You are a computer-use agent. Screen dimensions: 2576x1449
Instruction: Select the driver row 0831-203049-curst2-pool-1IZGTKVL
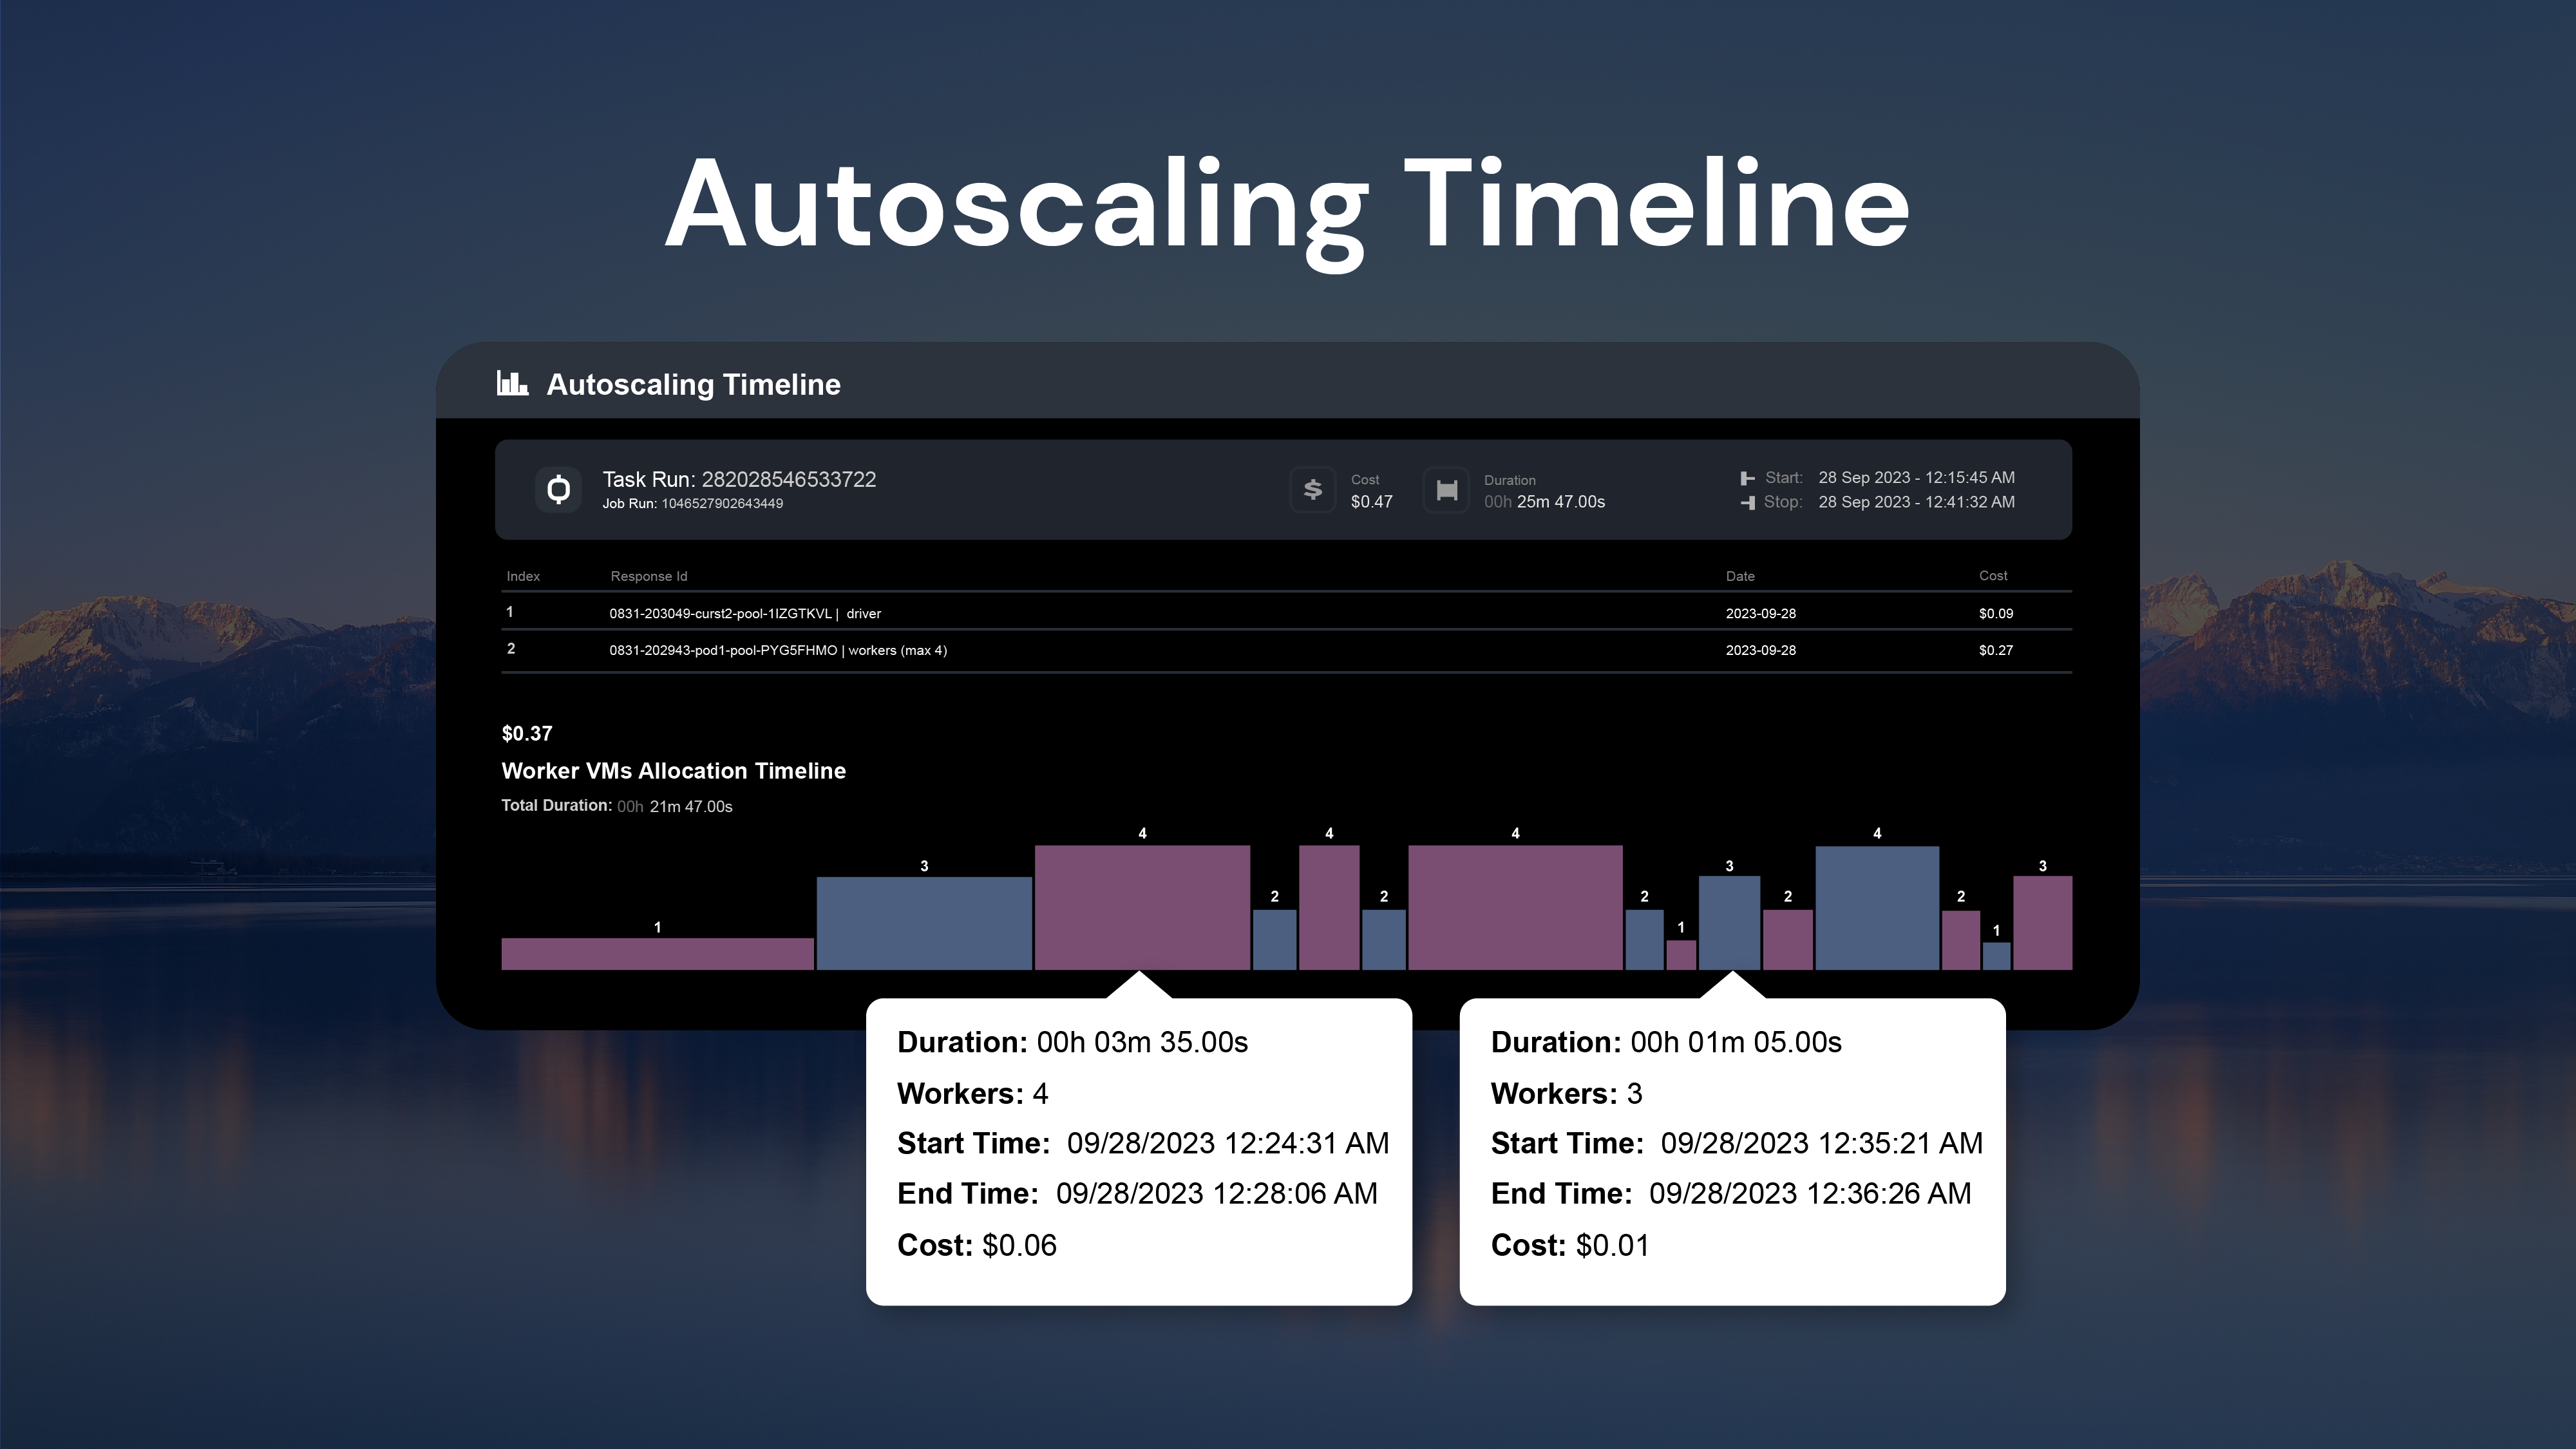point(1286,612)
